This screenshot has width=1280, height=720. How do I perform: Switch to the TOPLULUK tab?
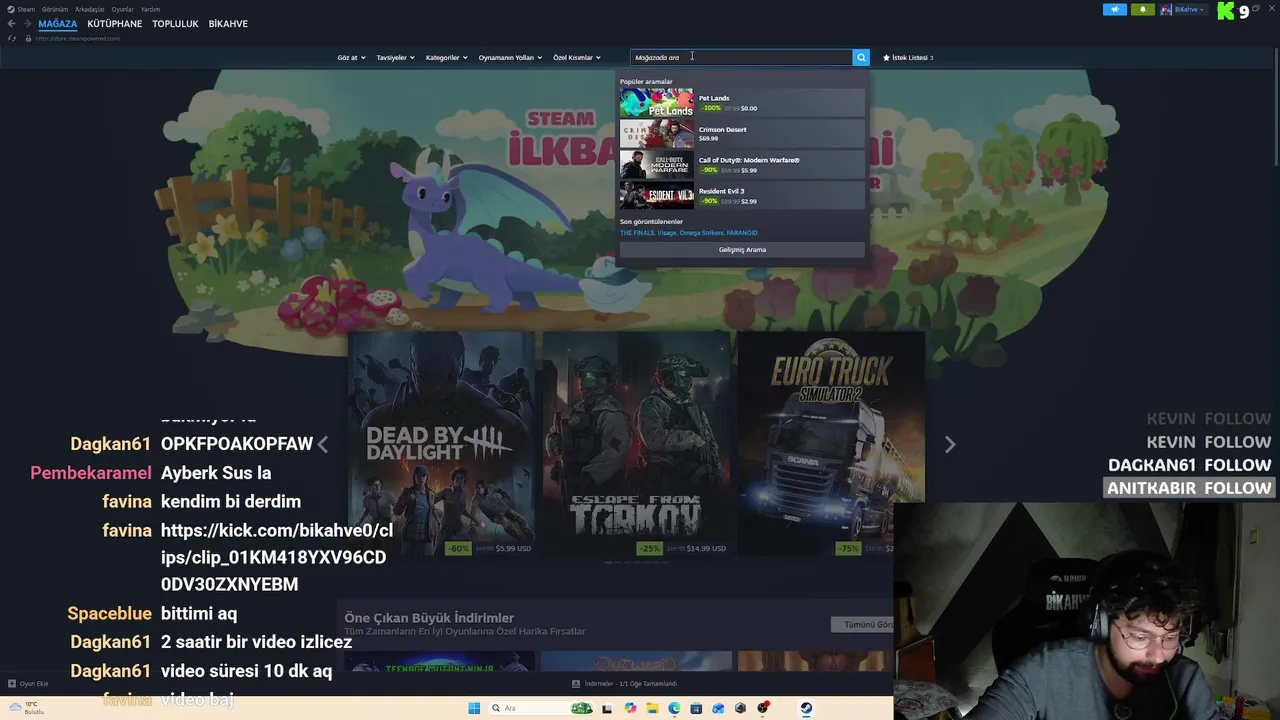(x=175, y=24)
